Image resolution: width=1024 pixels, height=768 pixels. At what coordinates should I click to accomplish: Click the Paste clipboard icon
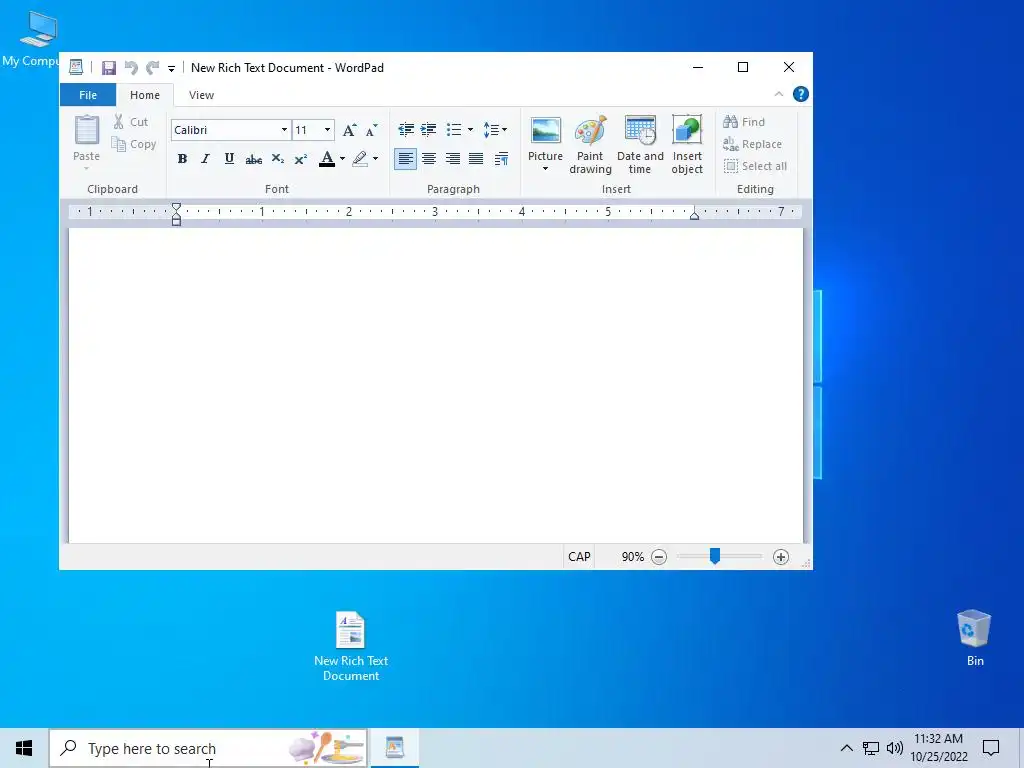tap(86, 130)
